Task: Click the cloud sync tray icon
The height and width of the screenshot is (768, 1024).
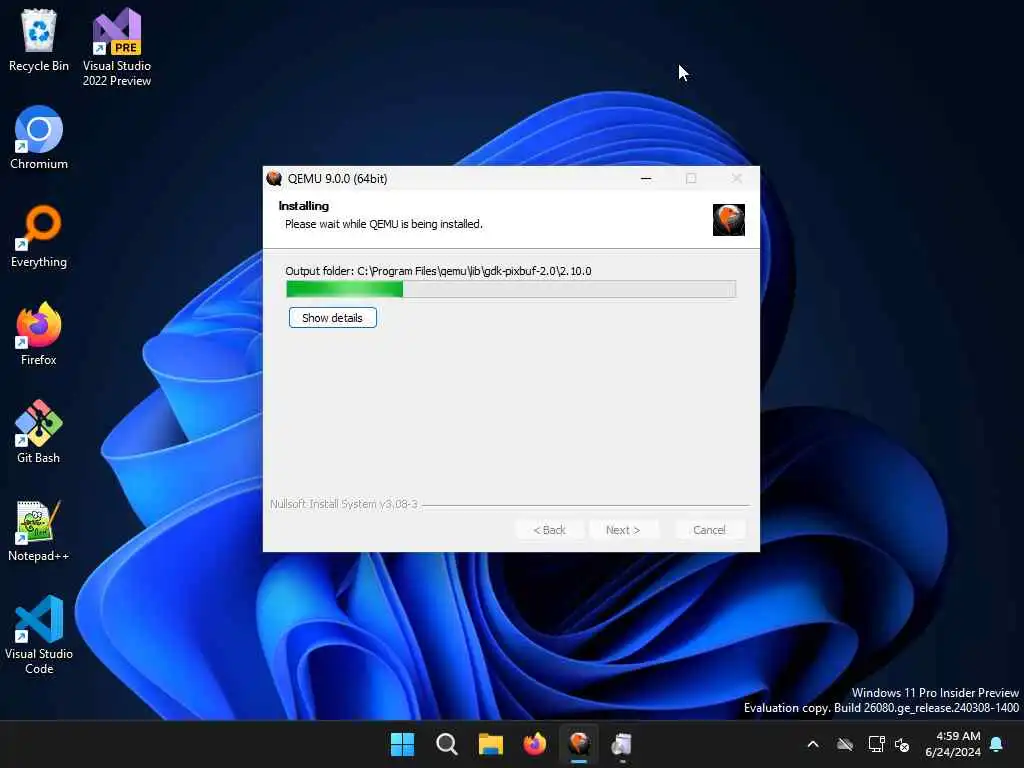Action: click(x=845, y=744)
